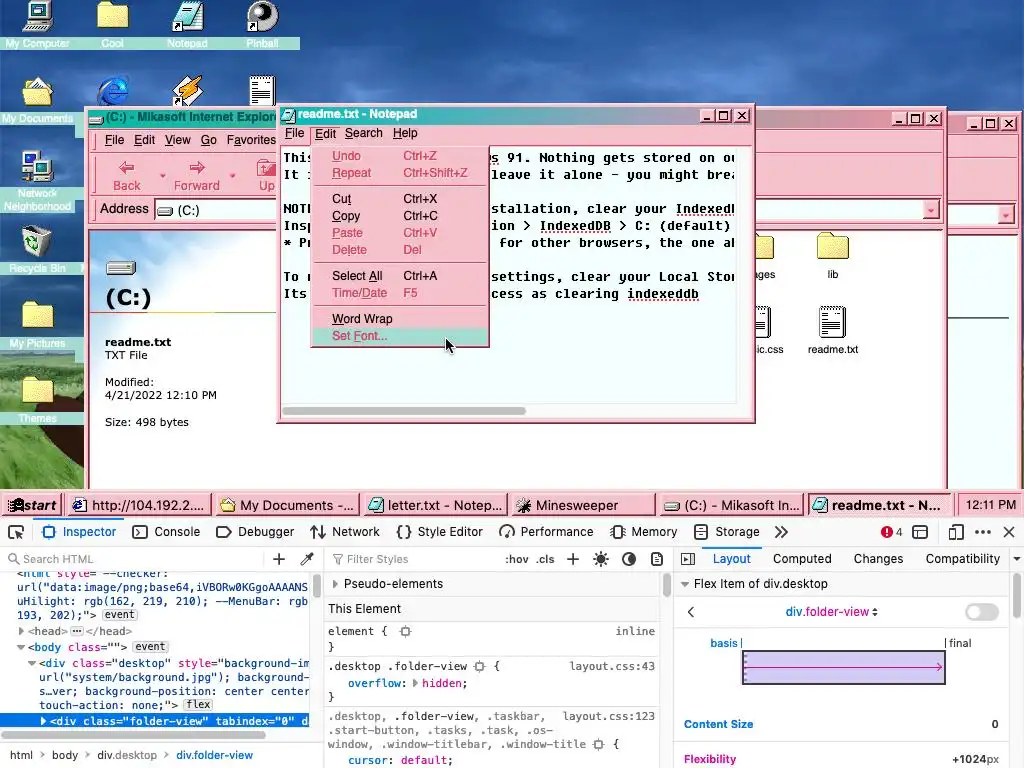This screenshot has width=1024, height=768.
Task: Click the event badge beside body tag
Action: [x=150, y=647]
